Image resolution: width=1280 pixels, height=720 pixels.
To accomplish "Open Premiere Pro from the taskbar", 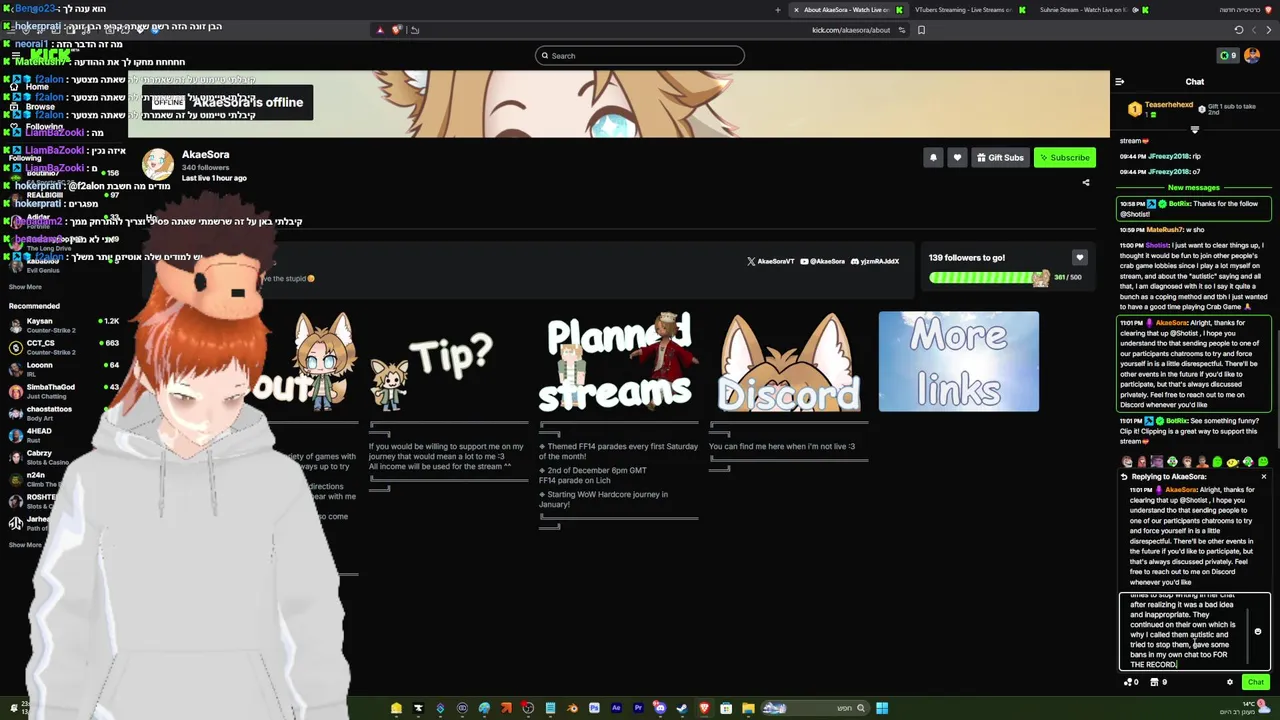I will (x=638, y=708).
